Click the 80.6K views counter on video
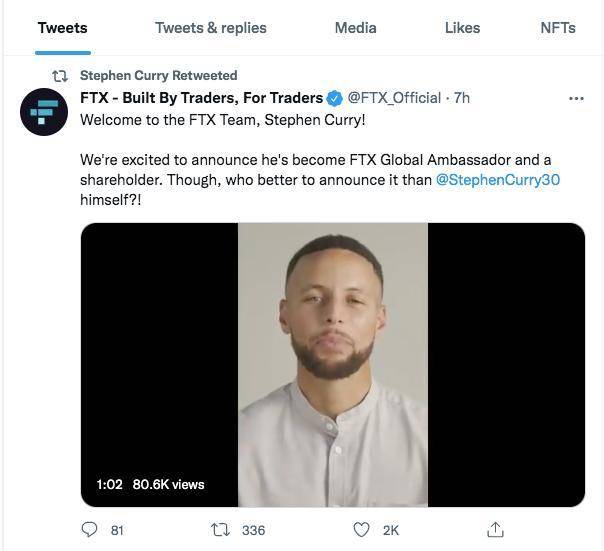The width and height of the screenshot is (604, 551). coord(168,484)
